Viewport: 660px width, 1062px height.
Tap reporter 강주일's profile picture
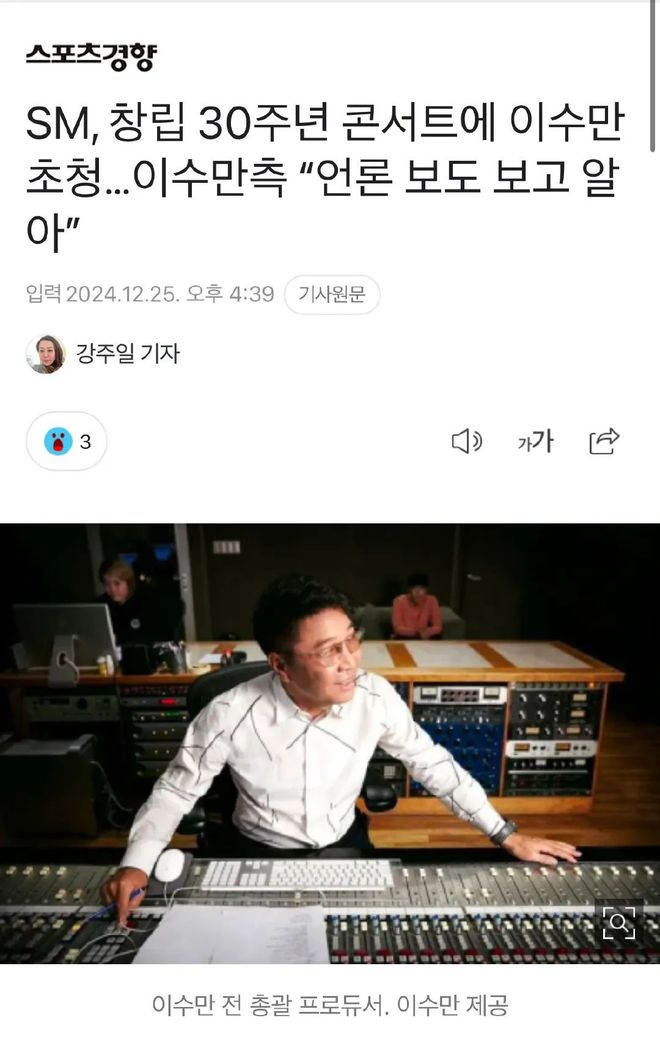(45, 354)
